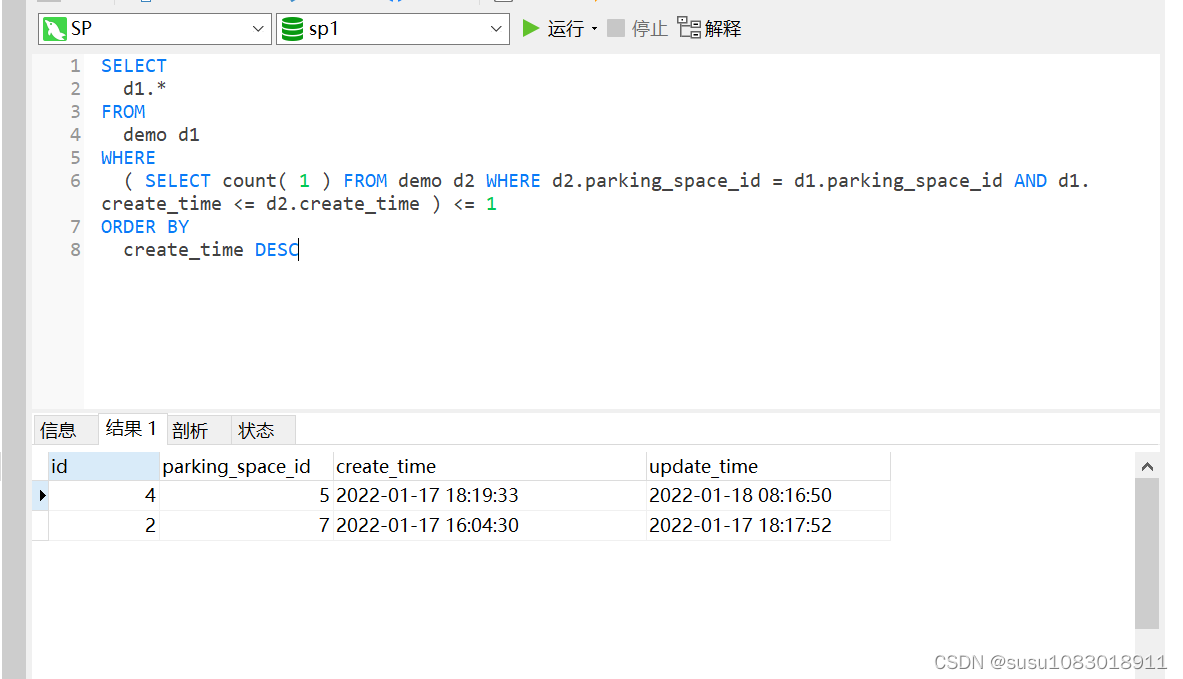Select the cell with id 2

coord(103,525)
